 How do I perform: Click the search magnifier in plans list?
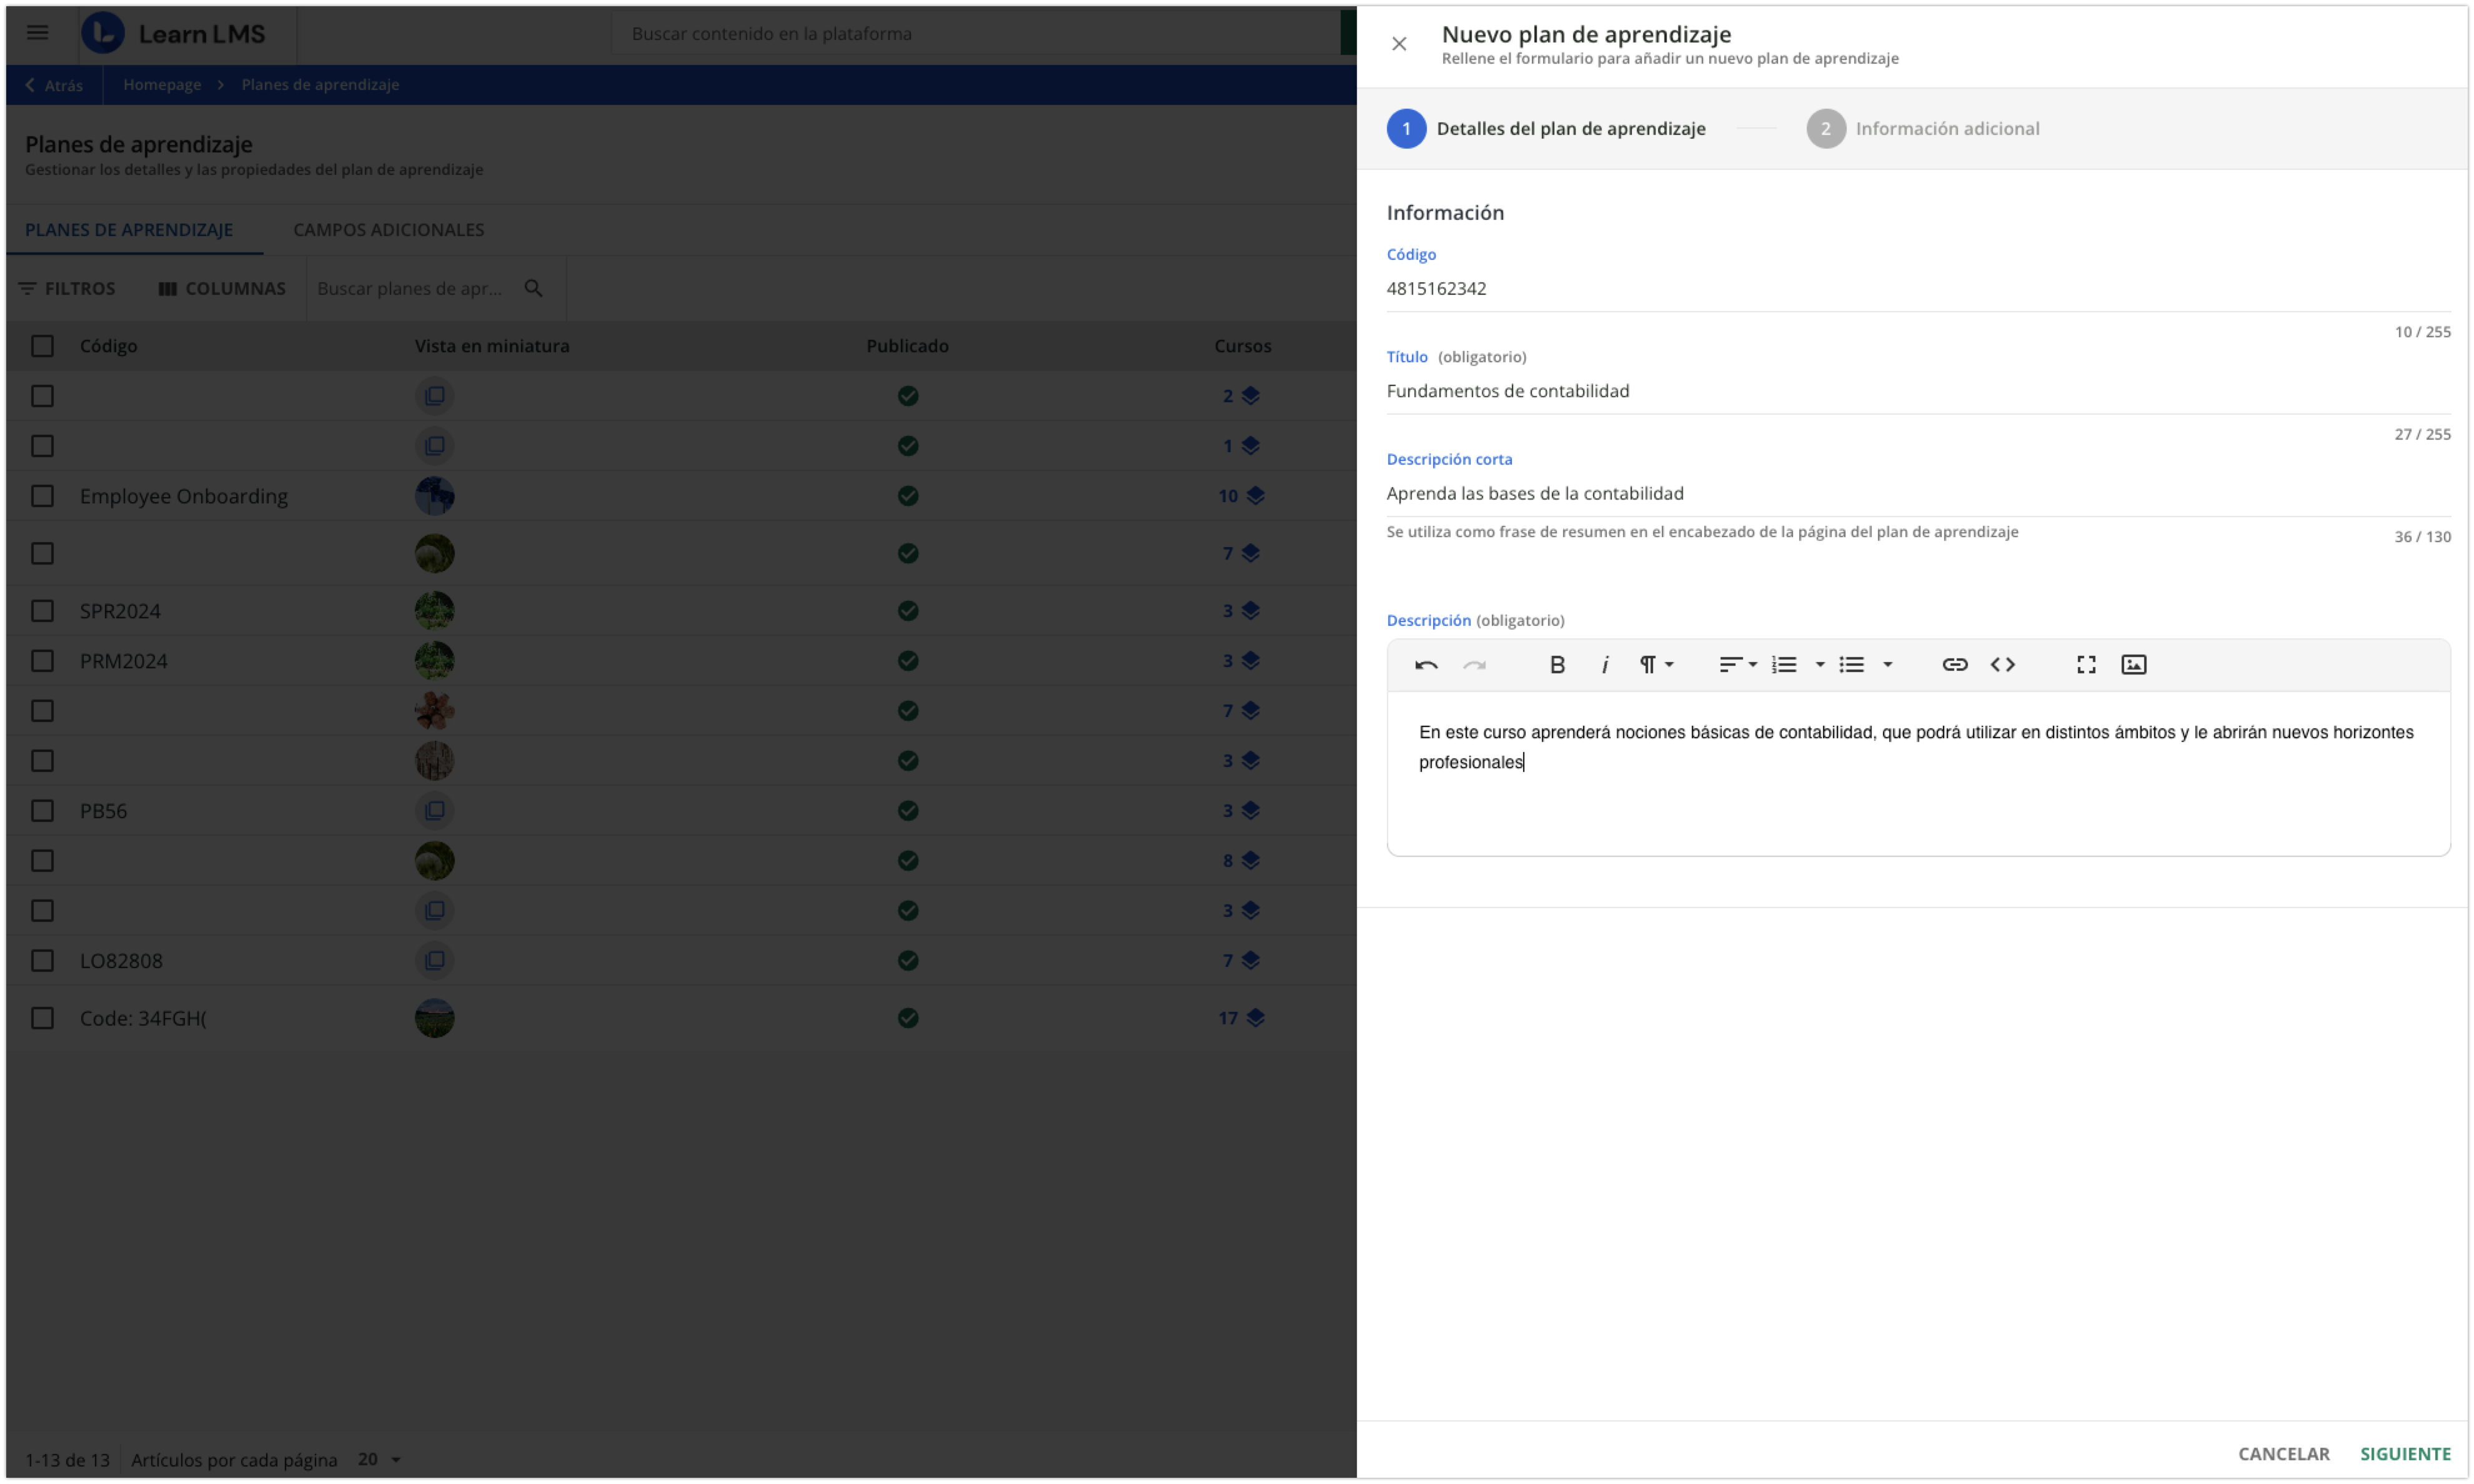(x=533, y=289)
